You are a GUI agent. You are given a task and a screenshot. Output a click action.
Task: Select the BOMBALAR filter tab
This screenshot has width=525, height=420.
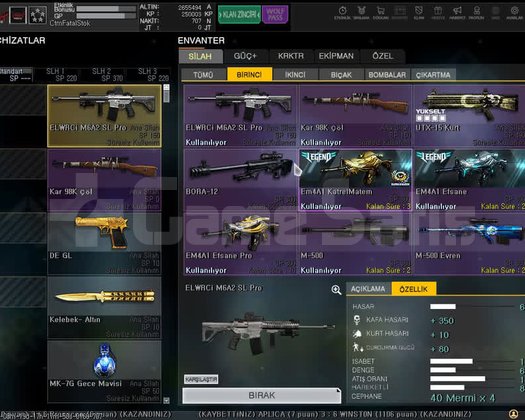(387, 74)
